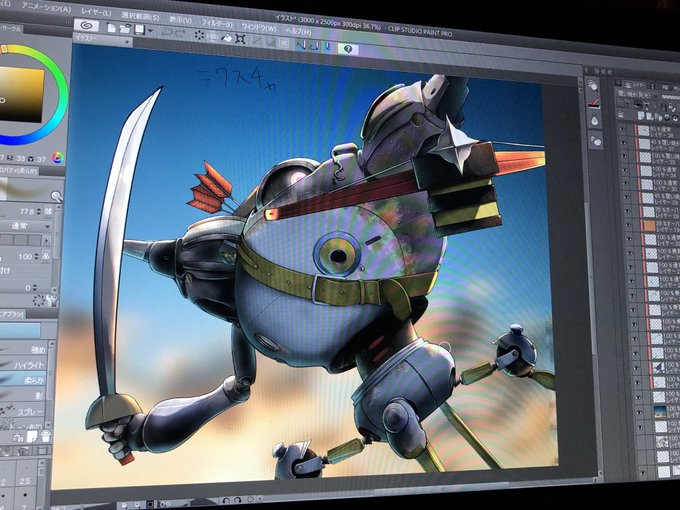Select the orange thumbnail layer
This screenshot has height=510, width=680.
click(x=649, y=226)
